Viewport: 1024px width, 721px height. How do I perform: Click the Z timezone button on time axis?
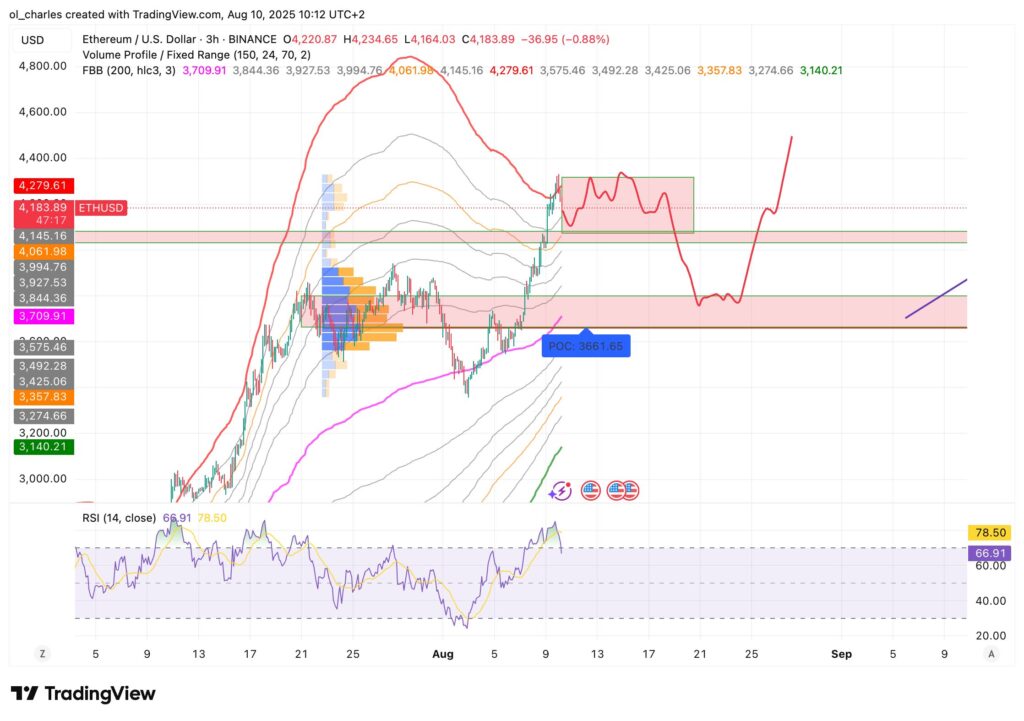[43, 653]
